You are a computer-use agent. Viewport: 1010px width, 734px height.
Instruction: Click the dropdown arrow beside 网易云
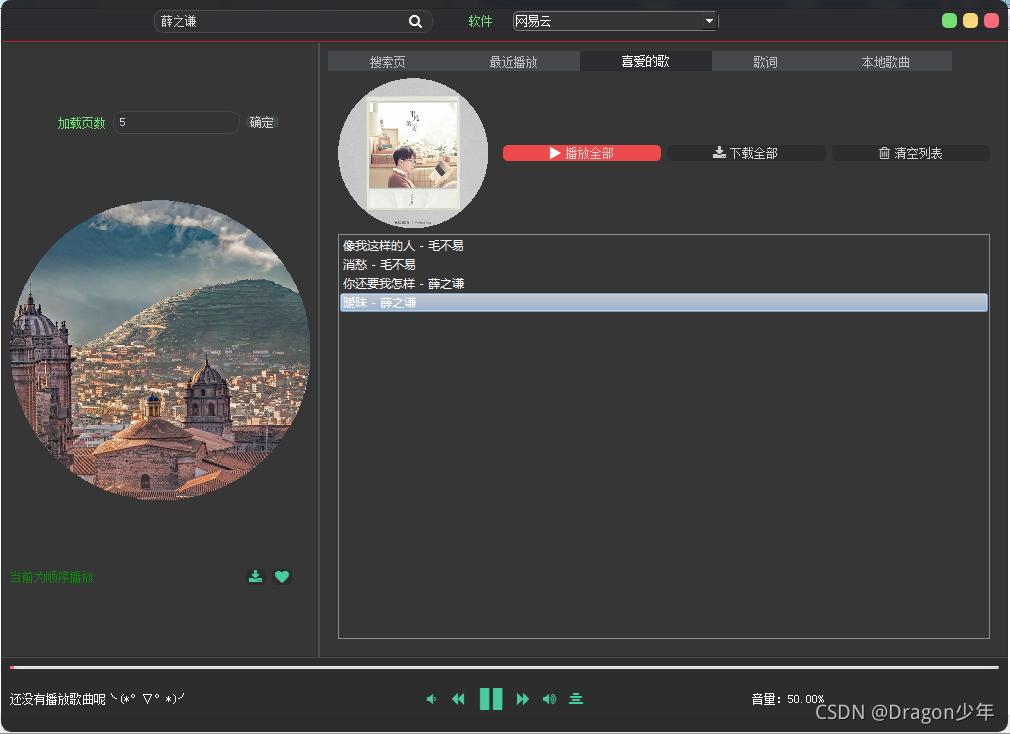tap(709, 20)
